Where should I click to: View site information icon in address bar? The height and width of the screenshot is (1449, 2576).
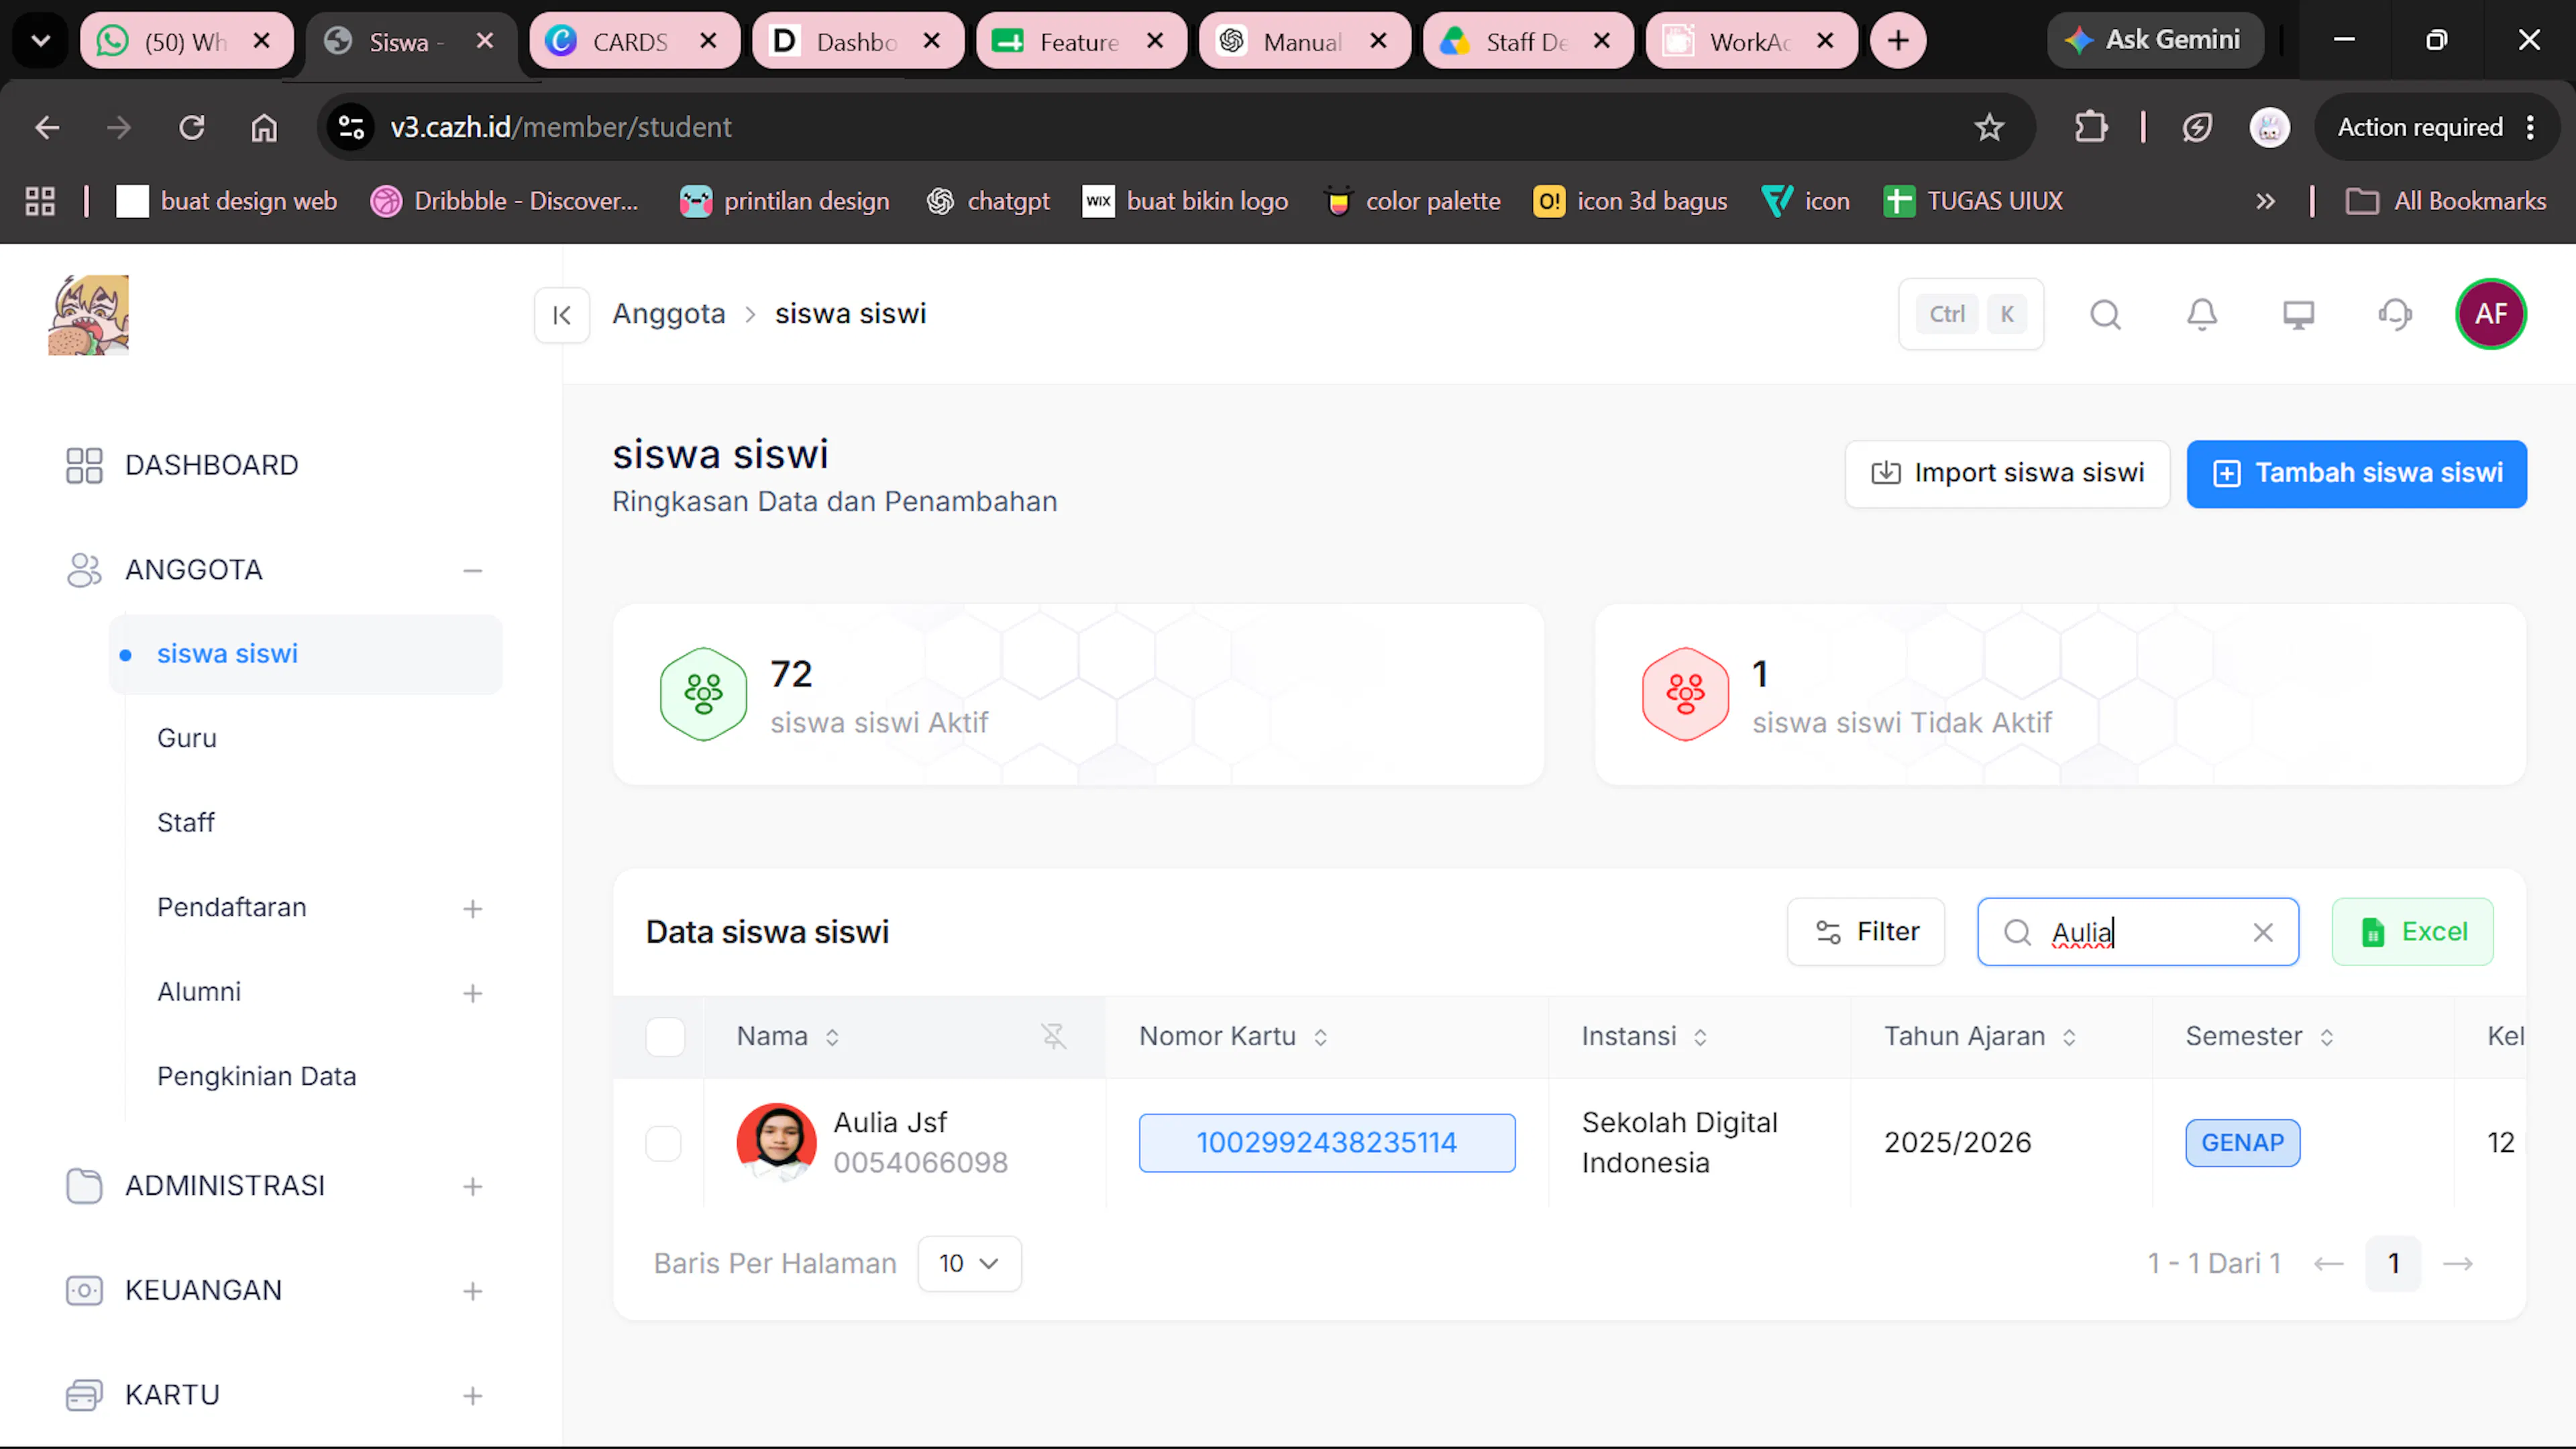(x=351, y=127)
